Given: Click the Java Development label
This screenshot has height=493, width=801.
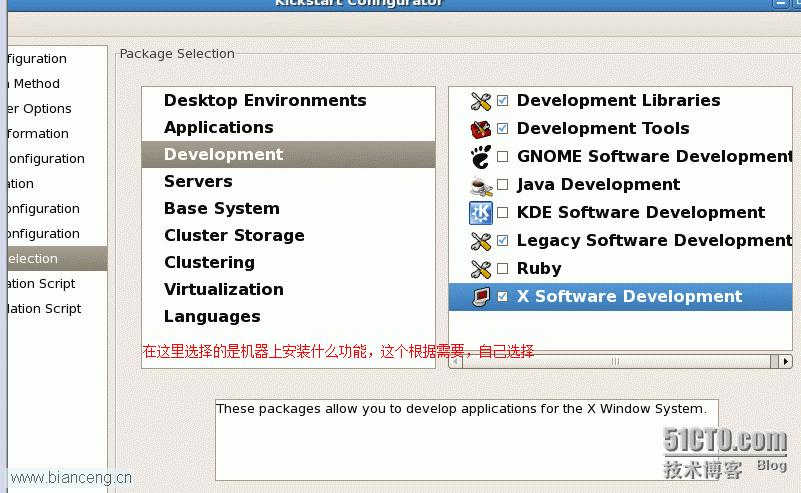Looking at the screenshot, I should coord(599,184).
